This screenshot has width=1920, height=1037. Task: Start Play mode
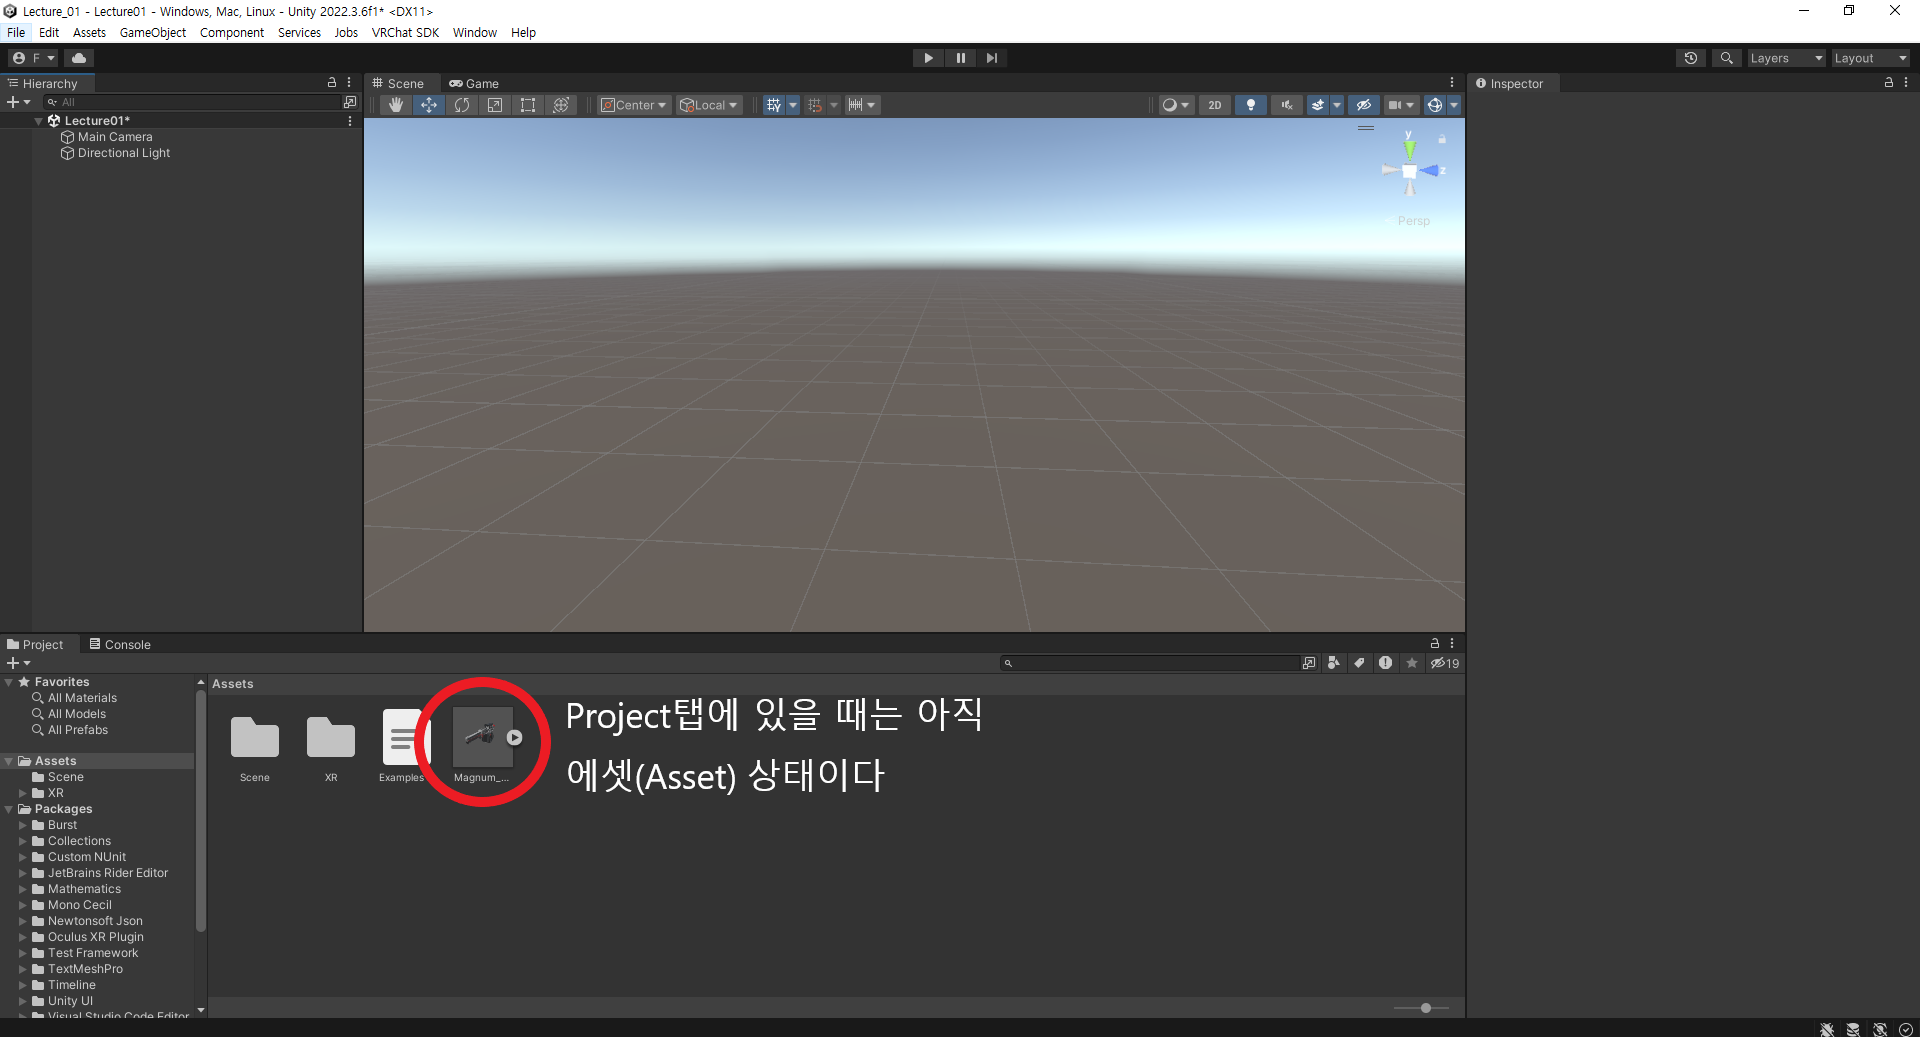pos(928,58)
